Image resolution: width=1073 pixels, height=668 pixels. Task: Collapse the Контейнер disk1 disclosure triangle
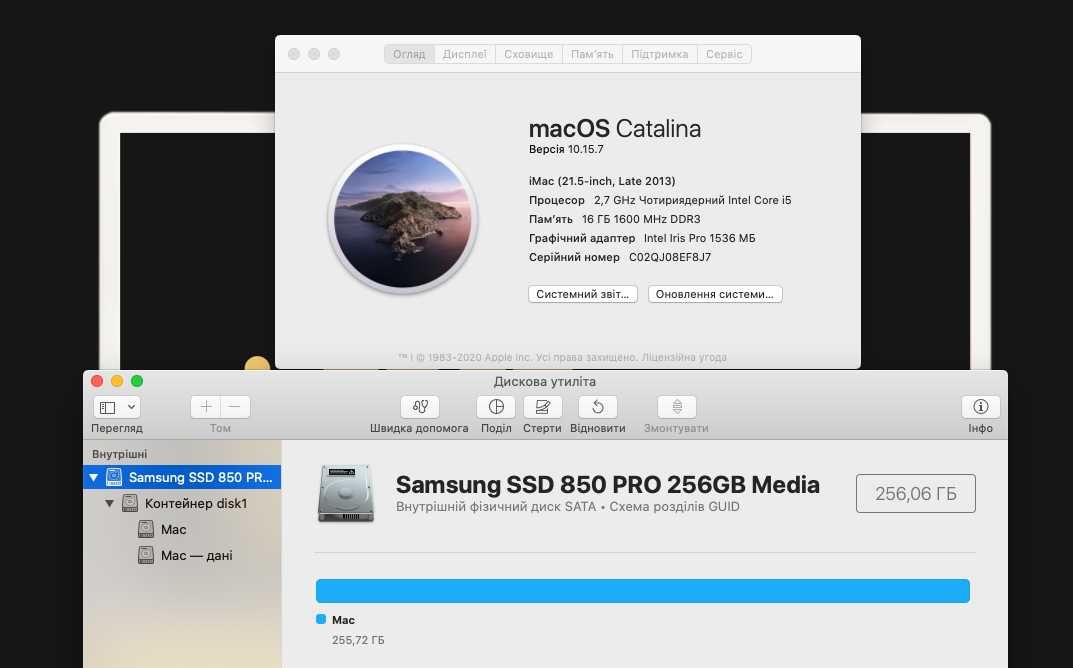pos(109,503)
